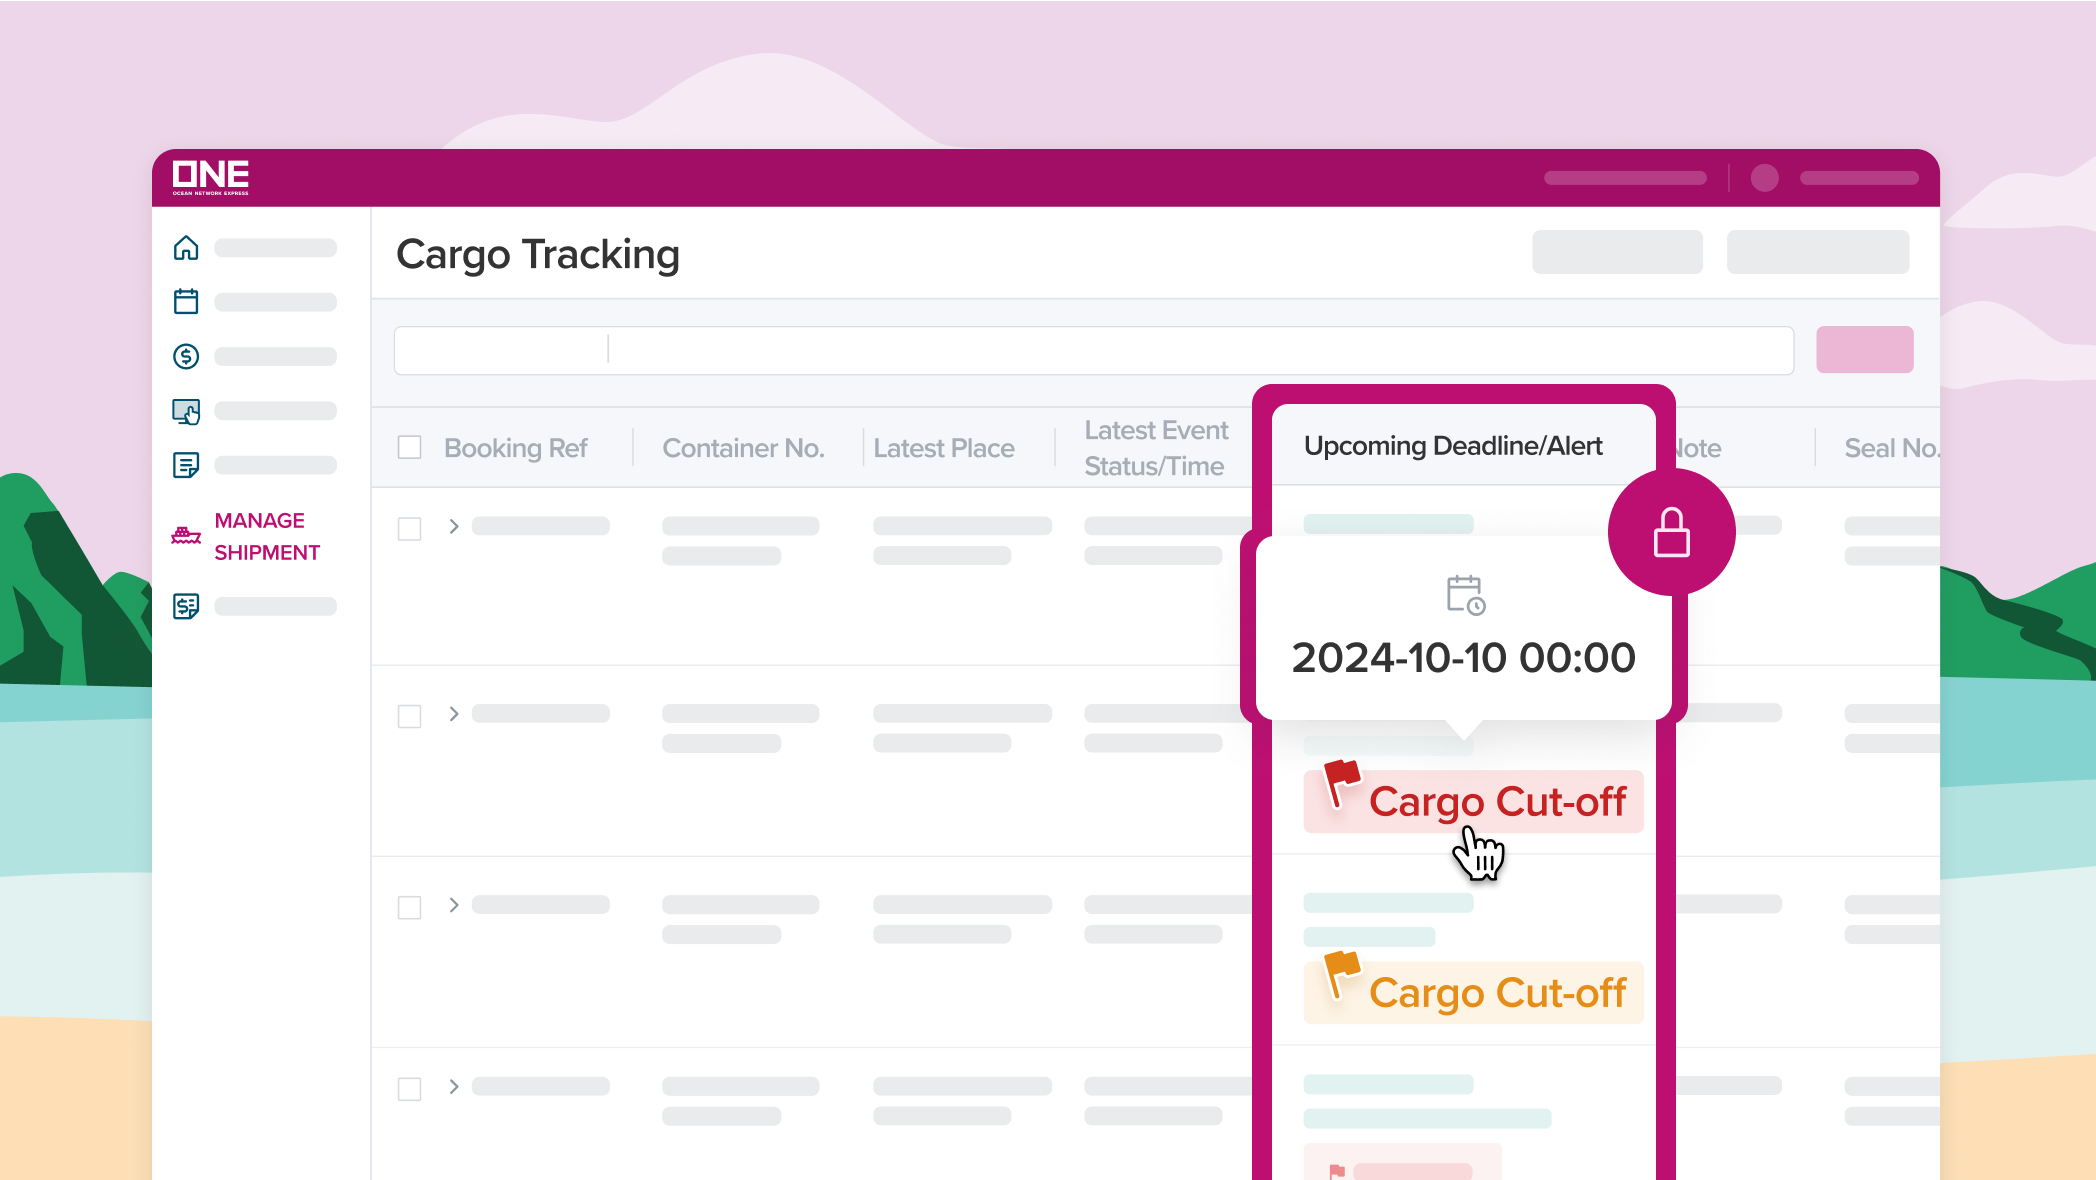The width and height of the screenshot is (2096, 1180).
Task: Check the second table row checkbox
Action: click(x=409, y=716)
